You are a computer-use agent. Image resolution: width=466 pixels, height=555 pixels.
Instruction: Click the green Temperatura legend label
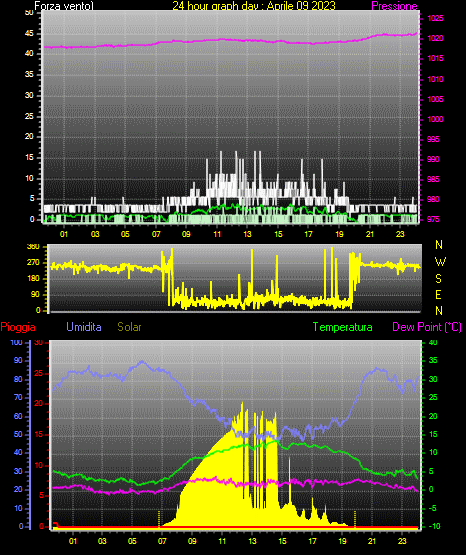coord(343,327)
